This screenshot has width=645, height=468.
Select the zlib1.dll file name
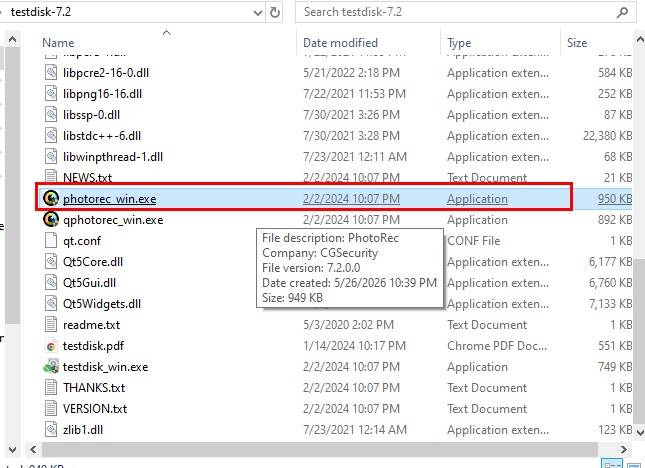[x=83, y=430]
